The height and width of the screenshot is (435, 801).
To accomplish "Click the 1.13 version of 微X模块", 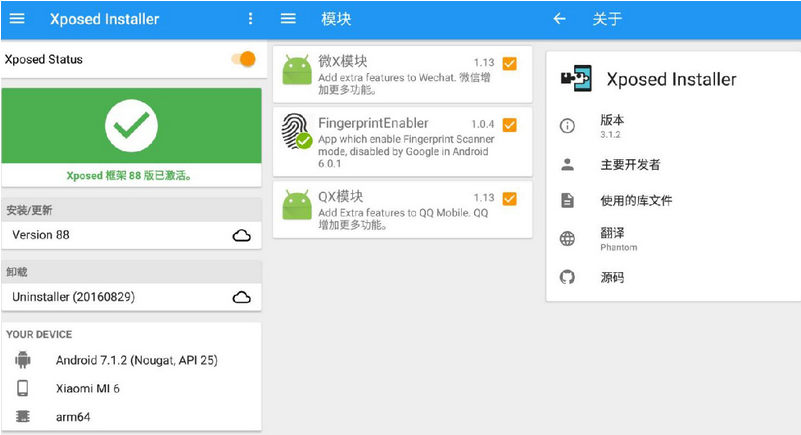I will pos(484,62).
